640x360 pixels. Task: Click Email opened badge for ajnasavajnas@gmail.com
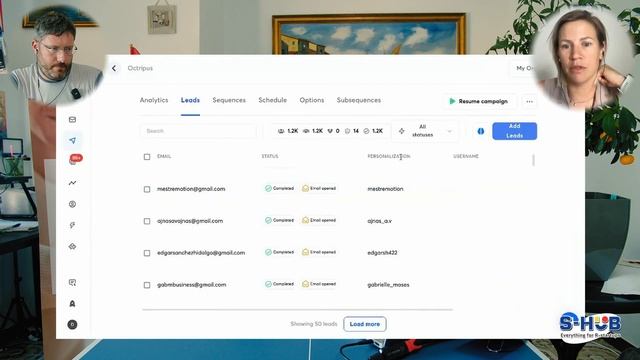319,220
